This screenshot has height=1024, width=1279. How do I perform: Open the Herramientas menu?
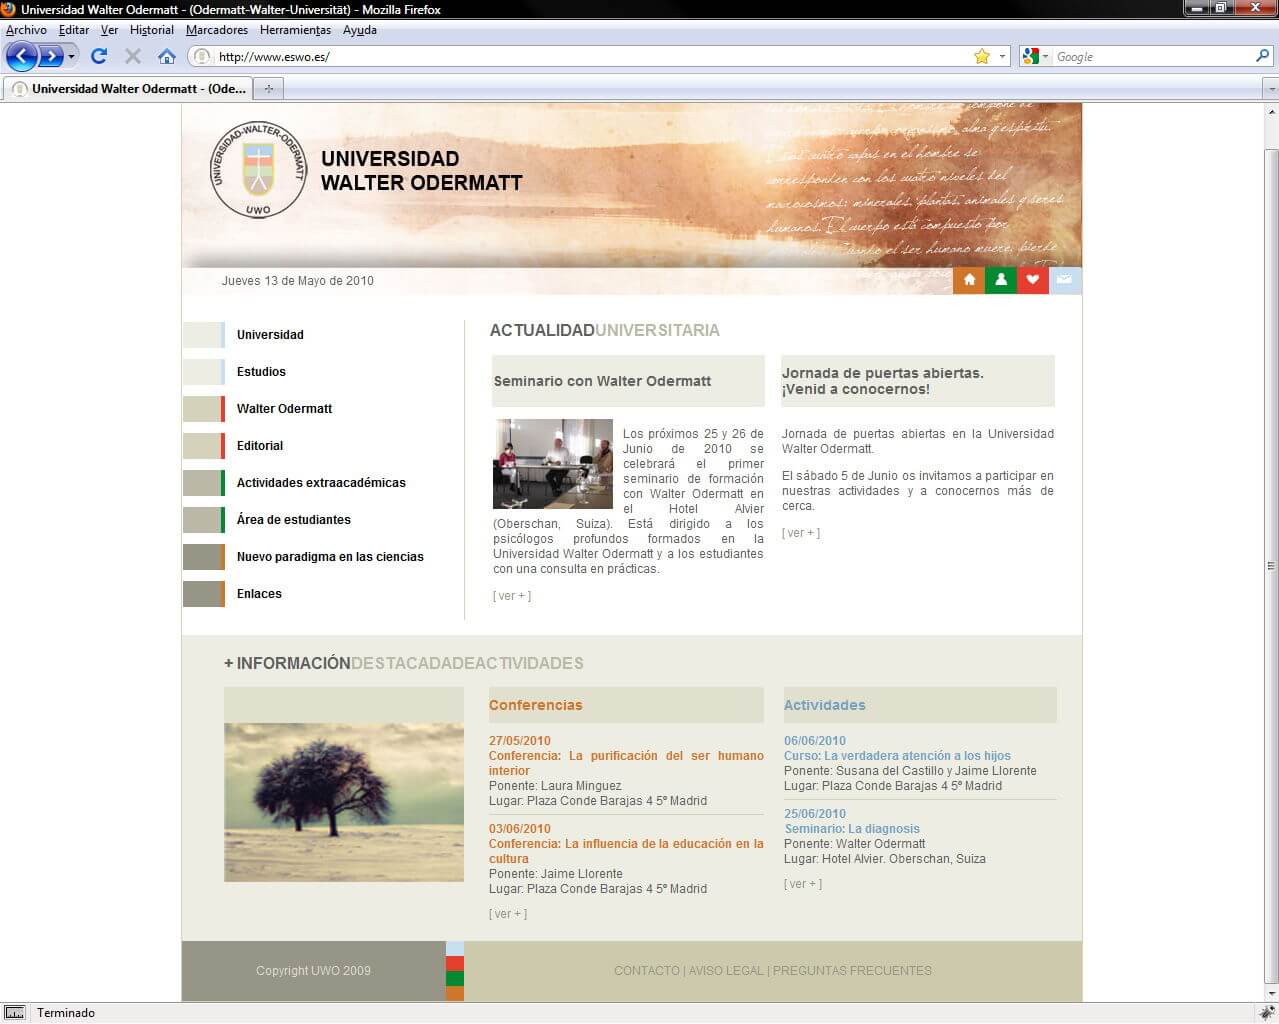[x=295, y=30]
